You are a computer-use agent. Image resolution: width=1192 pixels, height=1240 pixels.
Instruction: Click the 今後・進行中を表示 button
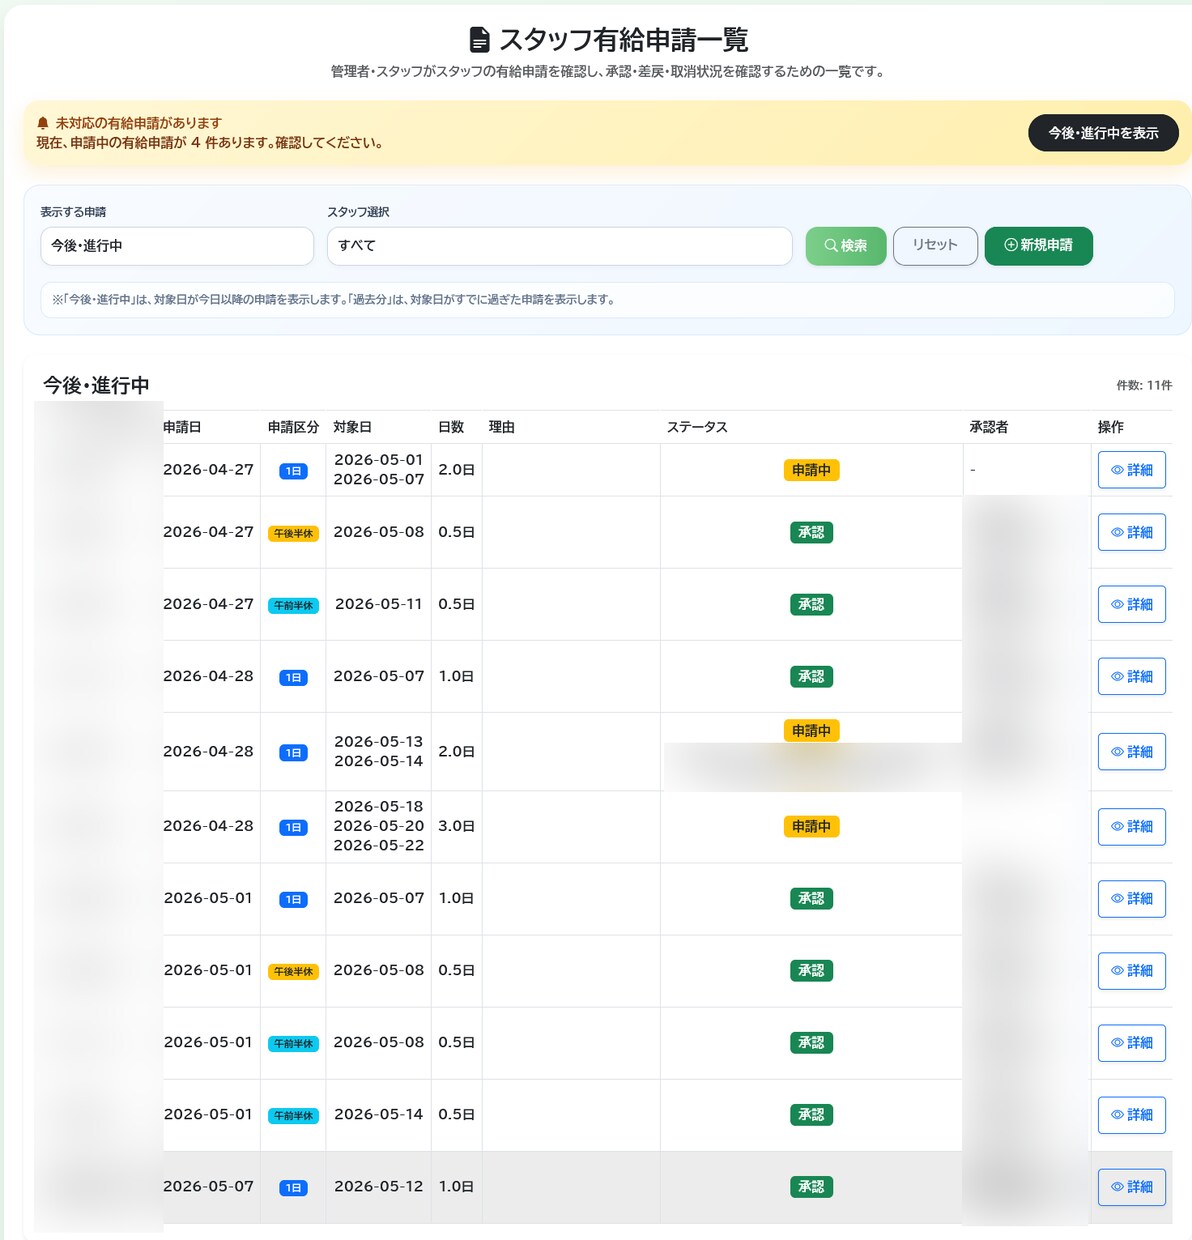tap(1103, 133)
